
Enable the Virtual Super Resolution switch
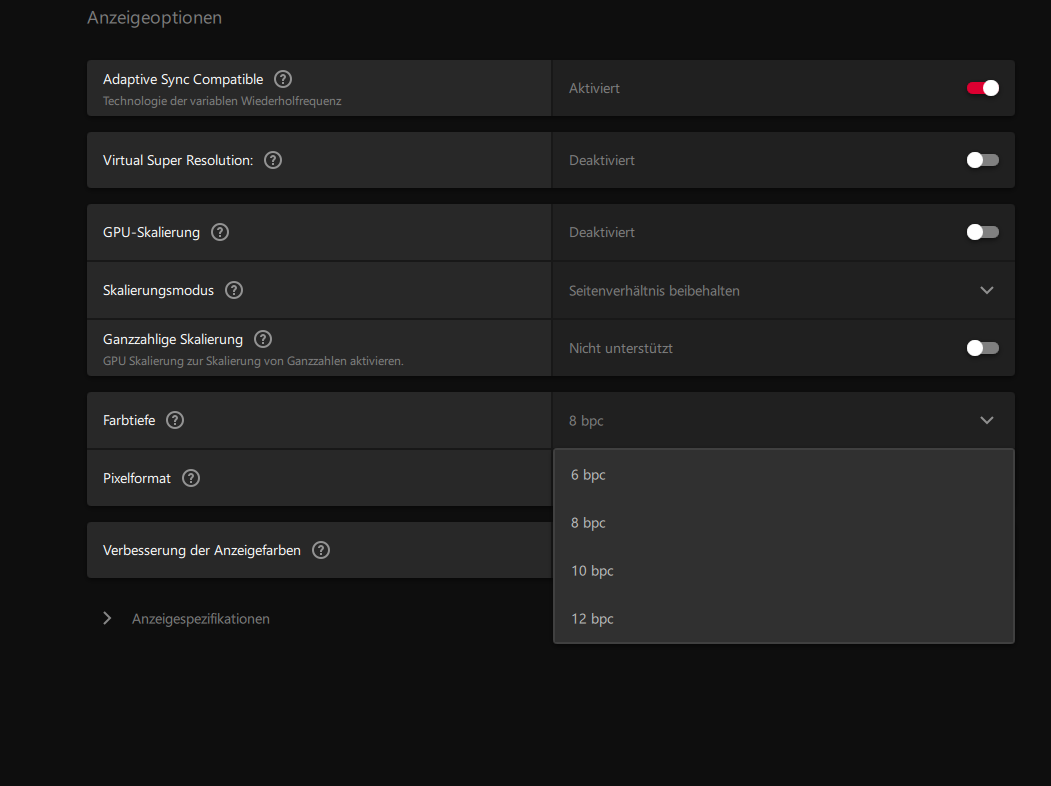pyautogui.click(x=982, y=160)
